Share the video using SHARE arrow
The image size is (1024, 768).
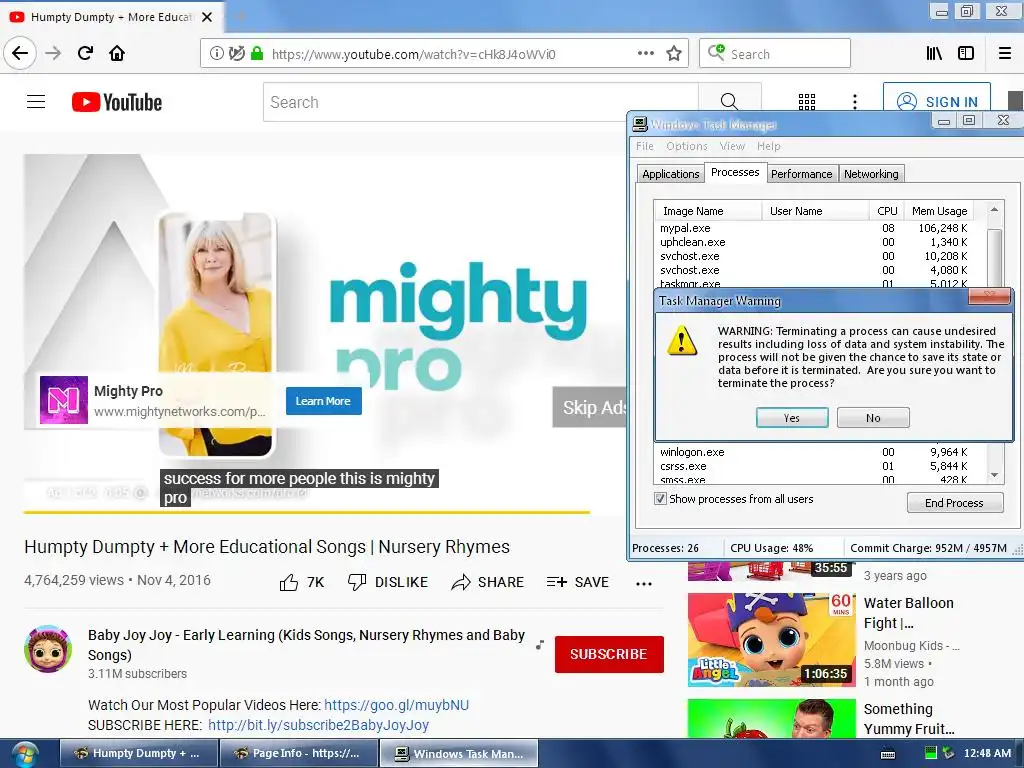[488, 582]
